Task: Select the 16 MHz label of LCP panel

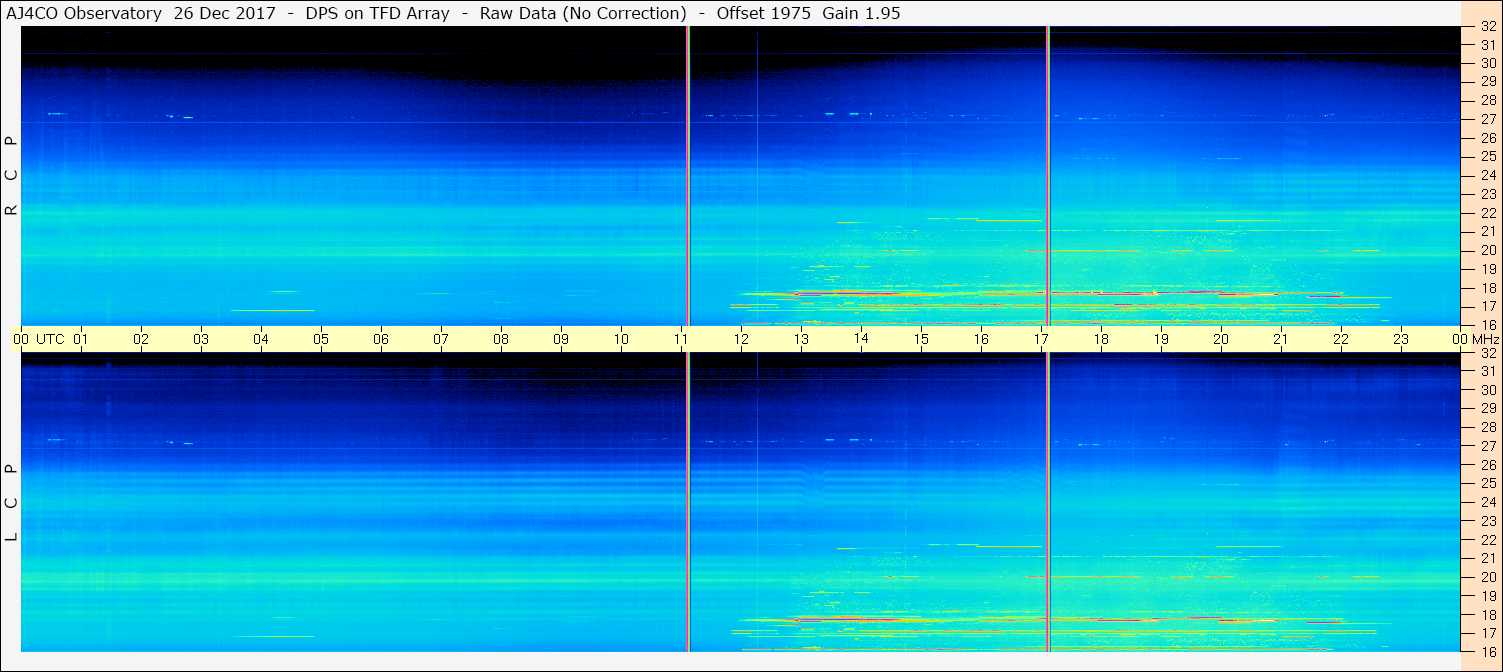Action: coord(1487,650)
